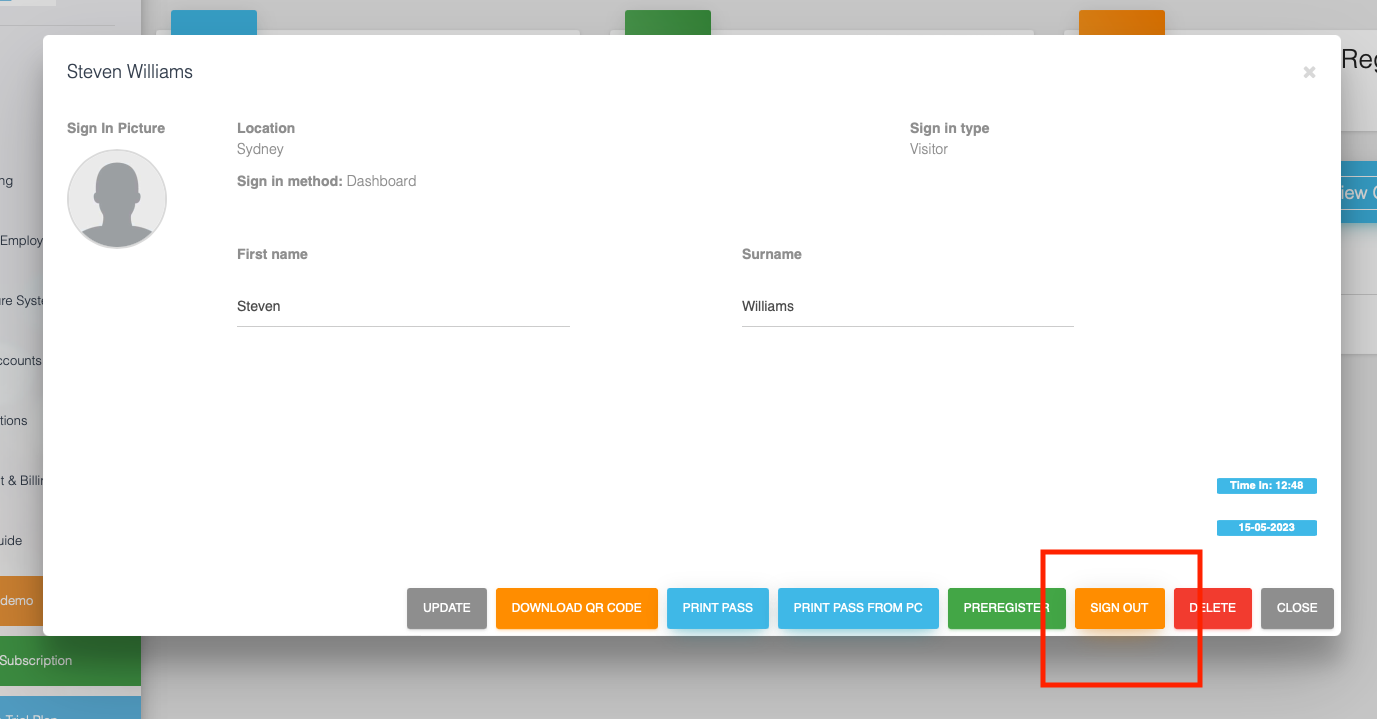
Task: Download the visitor QR code
Action: pos(576,608)
